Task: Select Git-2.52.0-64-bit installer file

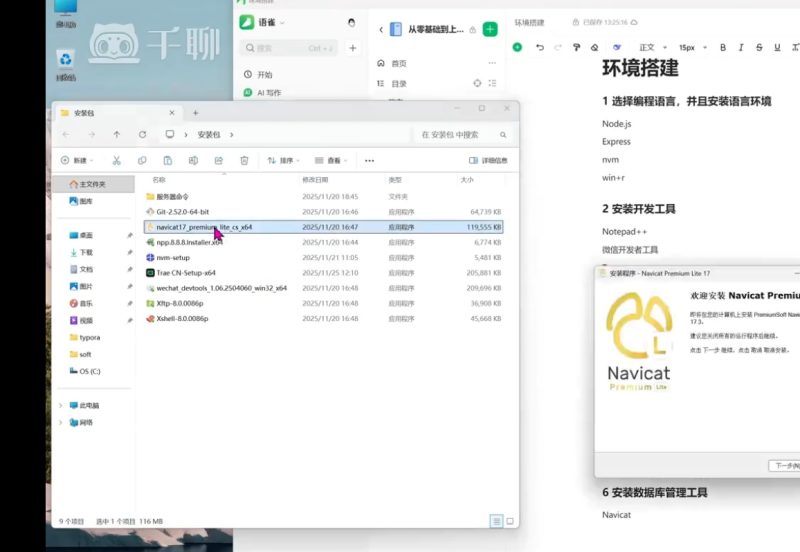Action: tap(323, 212)
